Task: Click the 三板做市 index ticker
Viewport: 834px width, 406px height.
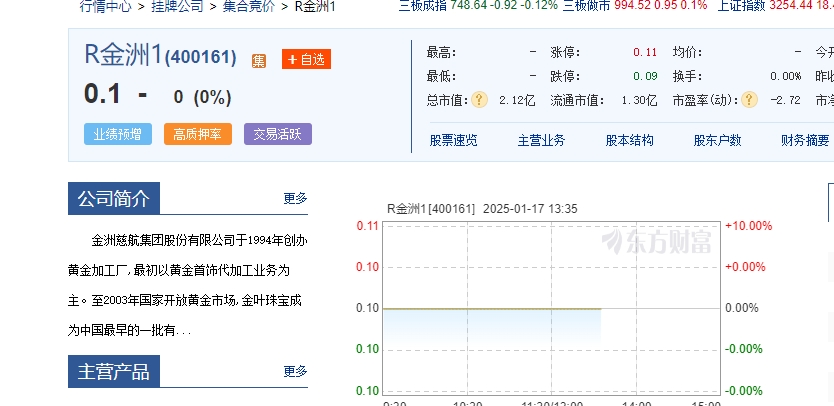Action: point(635,5)
